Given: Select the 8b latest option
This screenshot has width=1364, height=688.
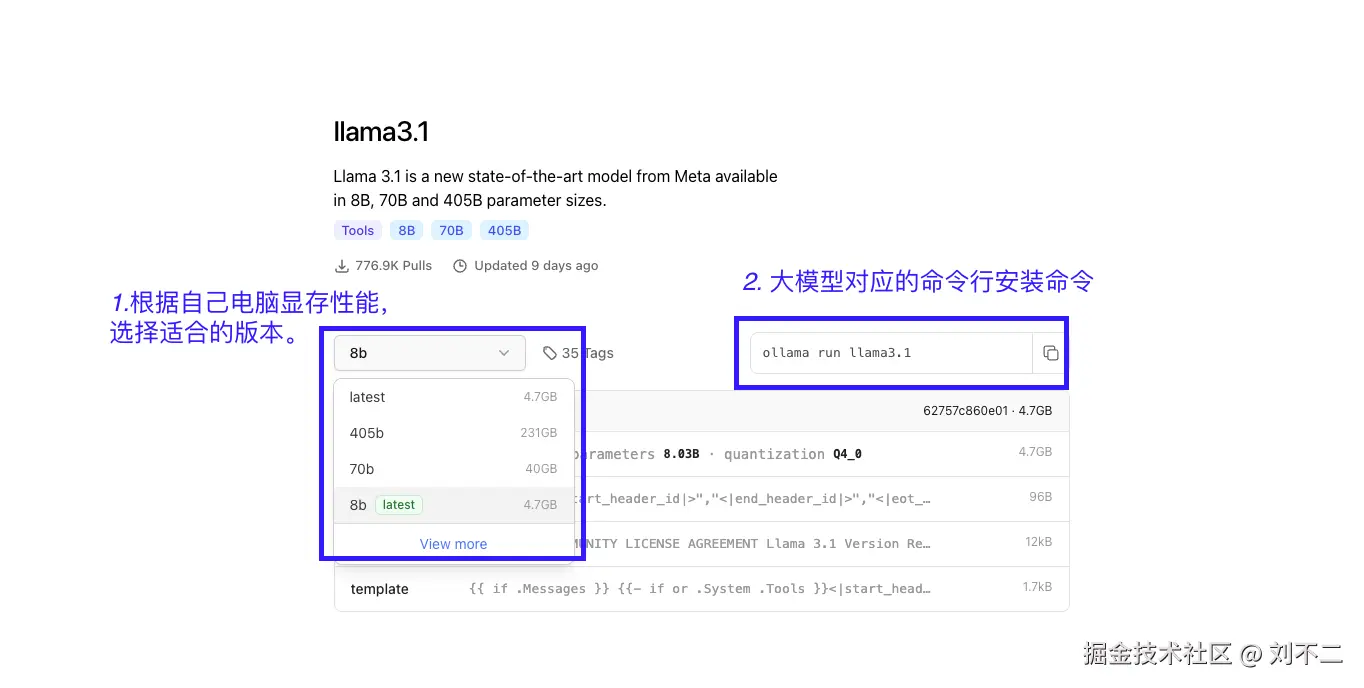Looking at the screenshot, I should pos(454,505).
